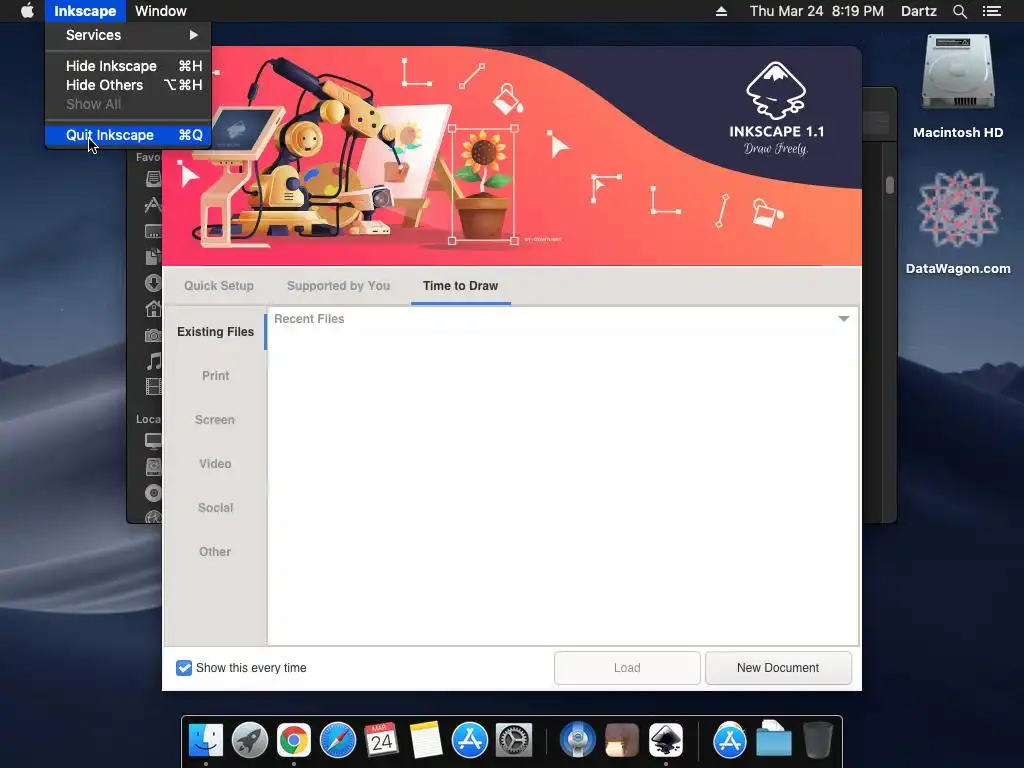Screen dimensions: 1024x768
Task: Click the Finder window scrollbar
Action: 889,185
